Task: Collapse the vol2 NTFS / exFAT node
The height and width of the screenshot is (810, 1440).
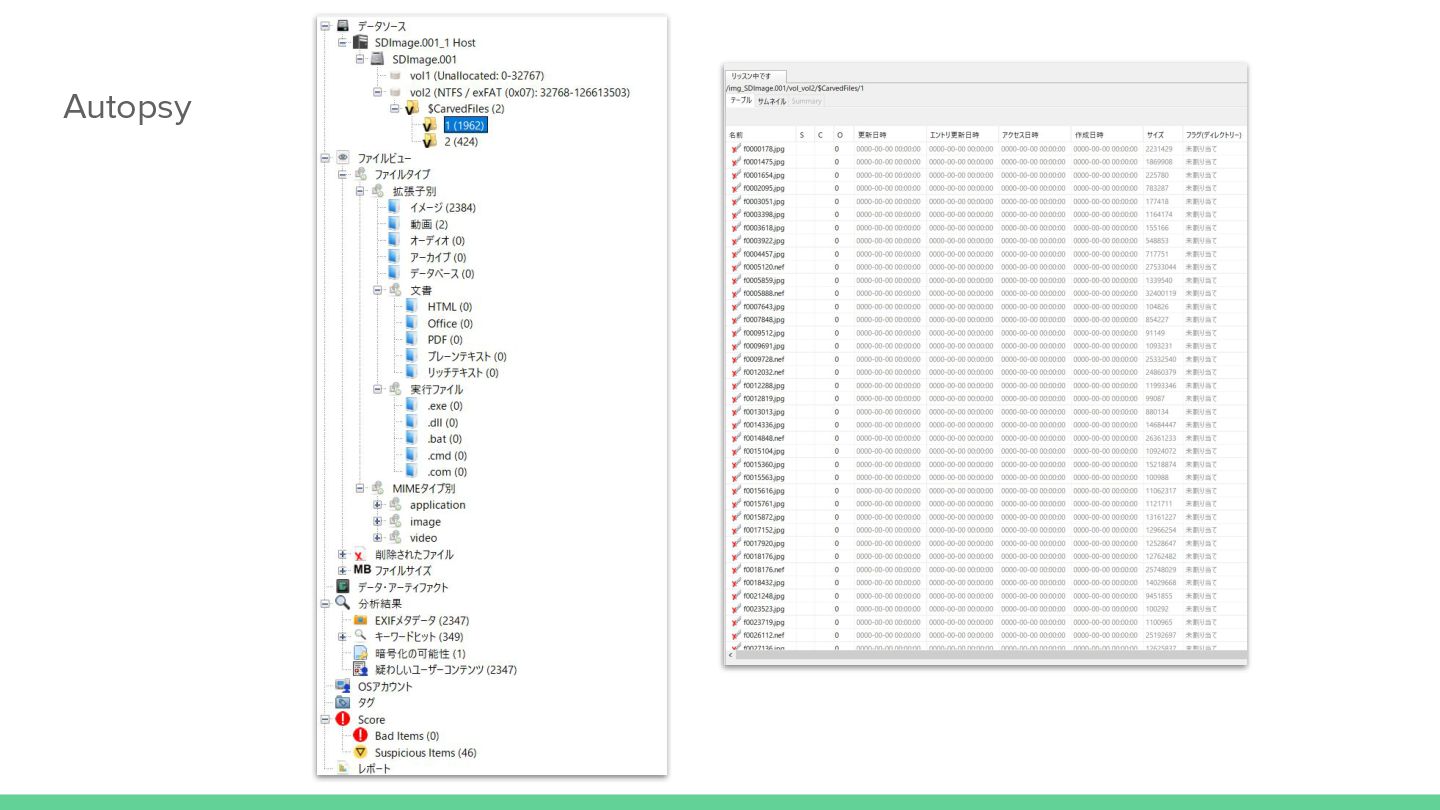Action: 377,92
